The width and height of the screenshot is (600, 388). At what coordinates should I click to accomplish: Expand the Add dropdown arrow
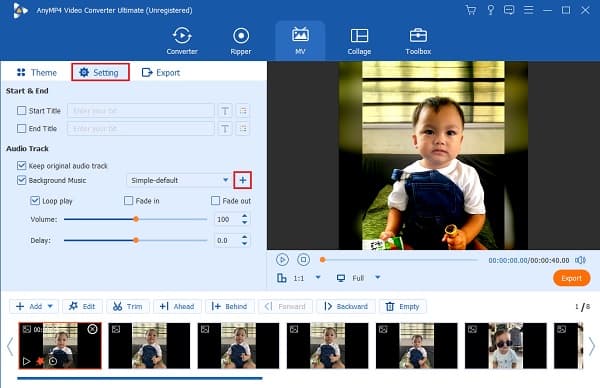pyautogui.click(x=51, y=306)
